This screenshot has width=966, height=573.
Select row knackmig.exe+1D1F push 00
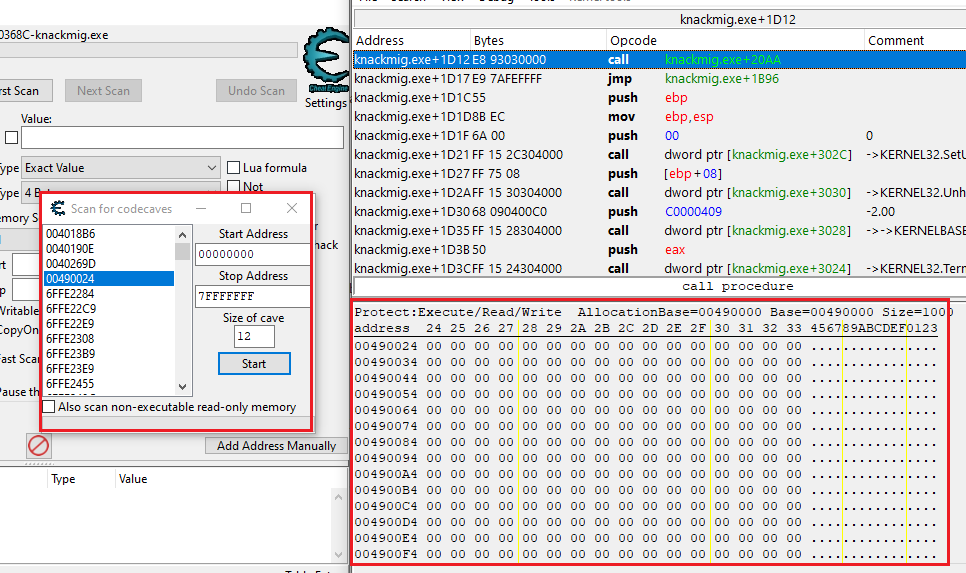click(x=660, y=136)
